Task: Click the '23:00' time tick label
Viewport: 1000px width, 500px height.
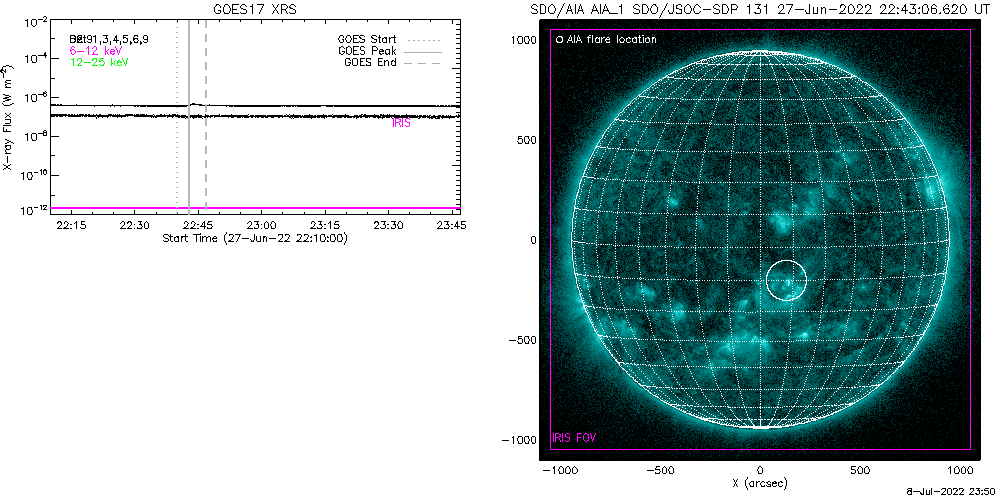Action: (260, 225)
